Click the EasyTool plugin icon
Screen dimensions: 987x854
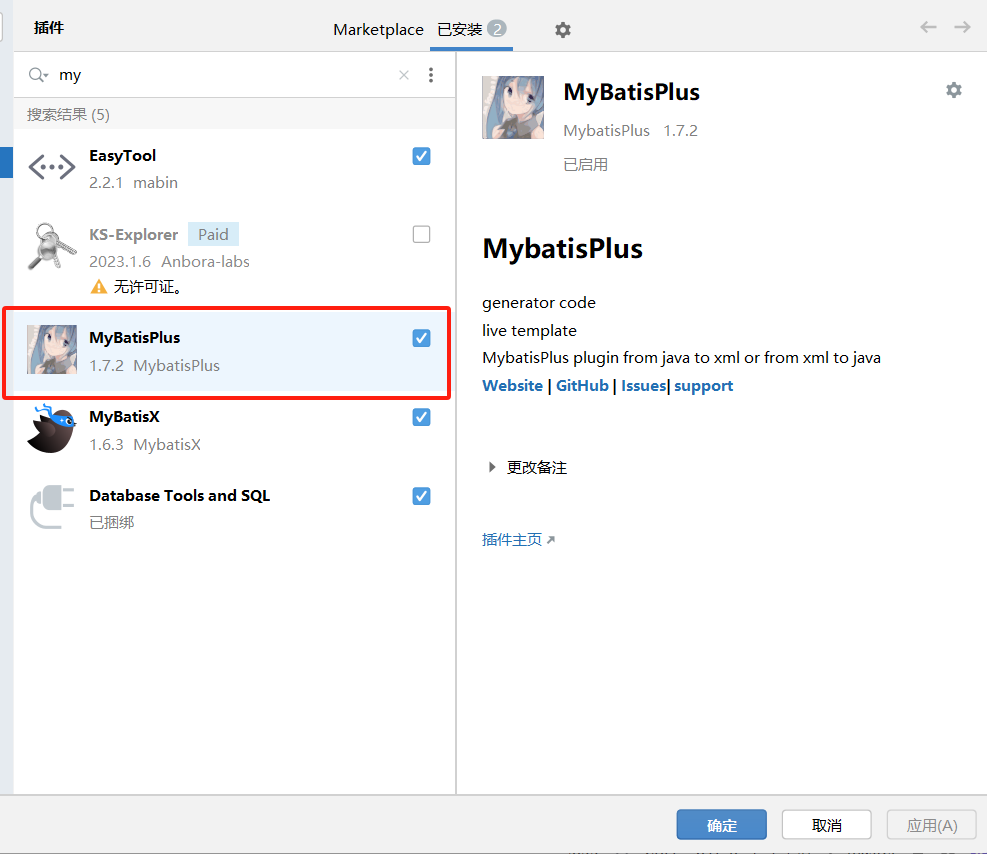tap(51, 166)
